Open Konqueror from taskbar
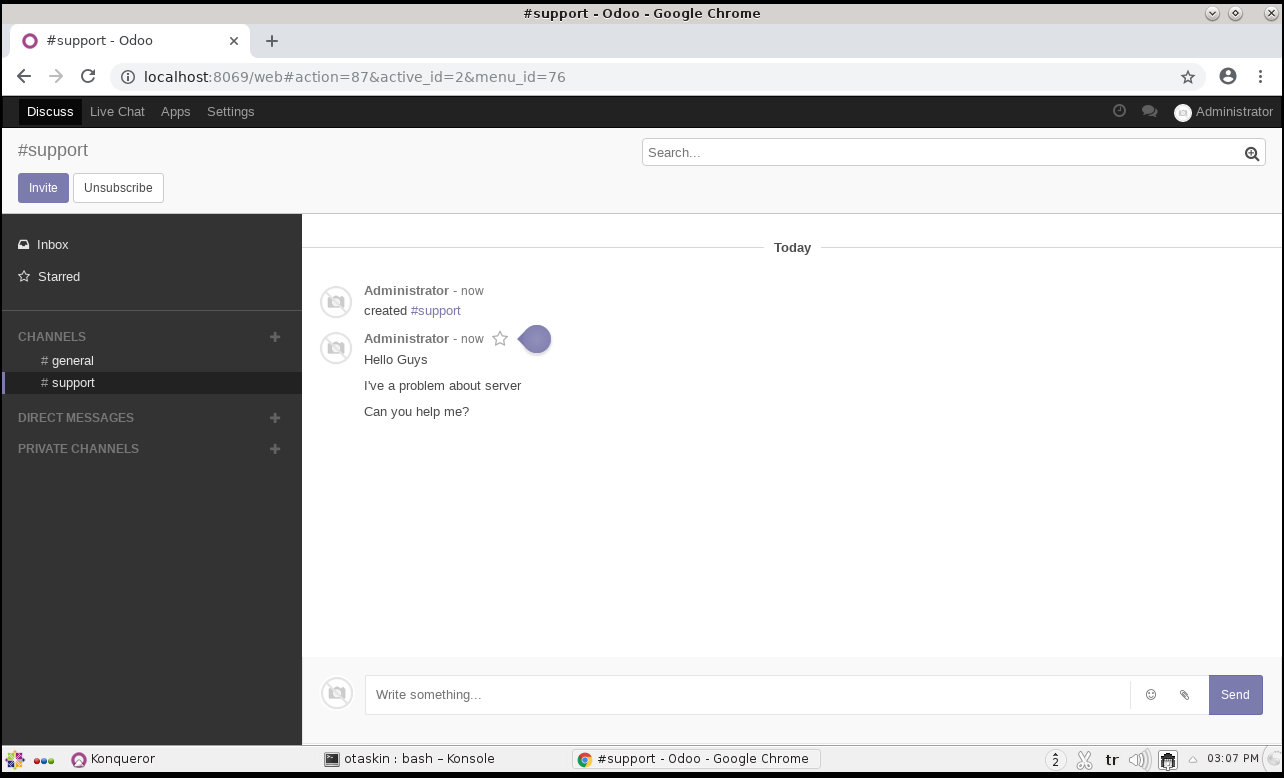This screenshot has height=778, width=1284. click(x=113, y=759)
